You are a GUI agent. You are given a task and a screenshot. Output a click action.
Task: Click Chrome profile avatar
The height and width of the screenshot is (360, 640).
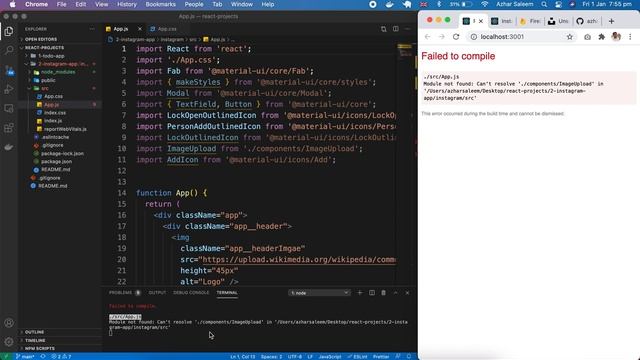coord(616,37)
